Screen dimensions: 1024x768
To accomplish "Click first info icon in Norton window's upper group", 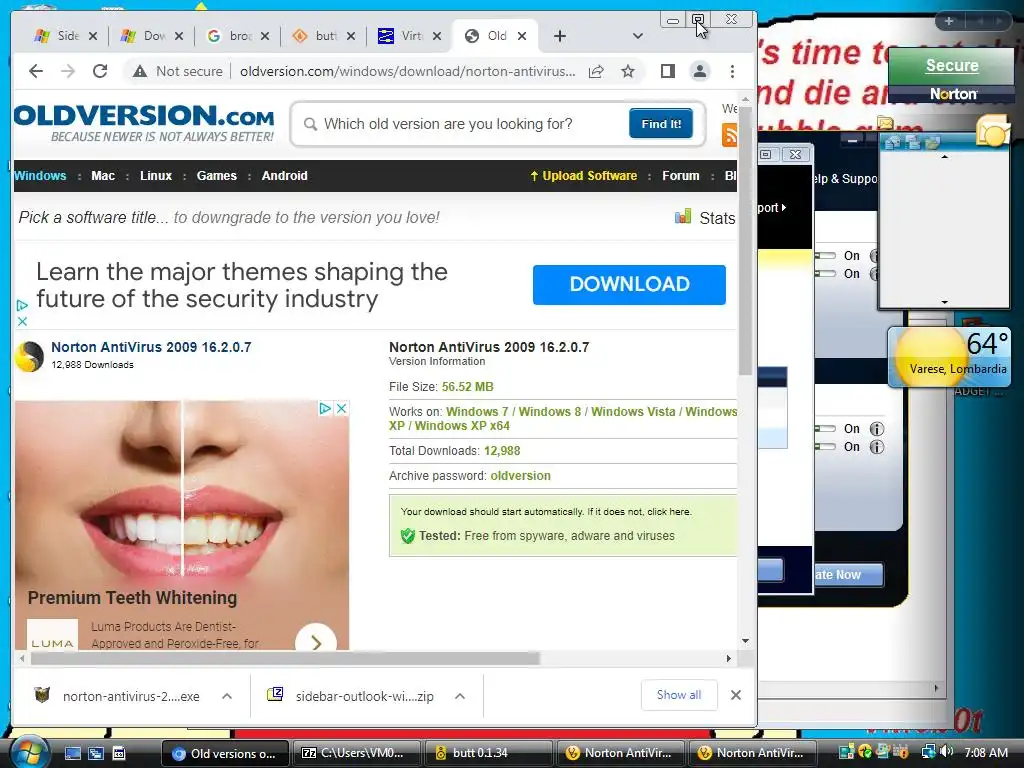I will tap(874, 256).
